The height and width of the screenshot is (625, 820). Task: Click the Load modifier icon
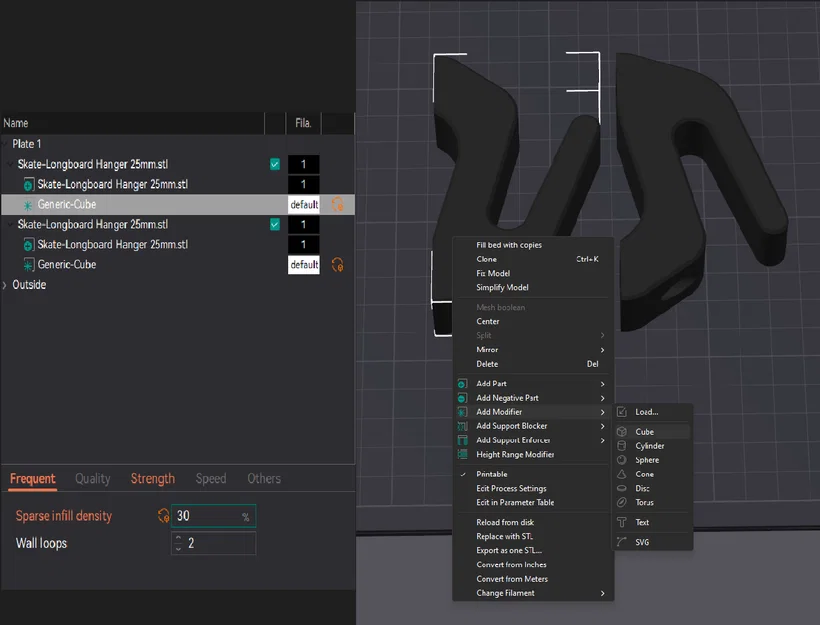click(x=622, y=412)
